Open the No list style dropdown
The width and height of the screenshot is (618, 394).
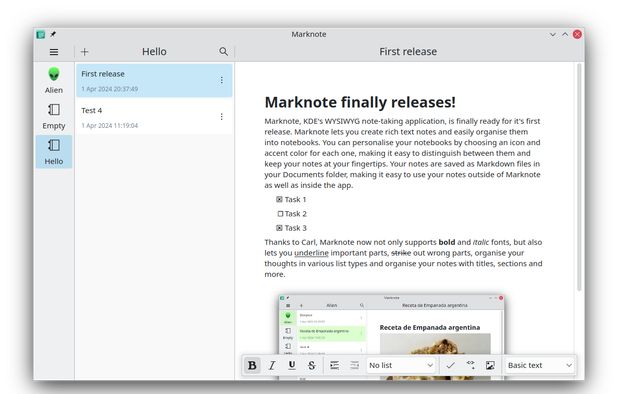401,365
